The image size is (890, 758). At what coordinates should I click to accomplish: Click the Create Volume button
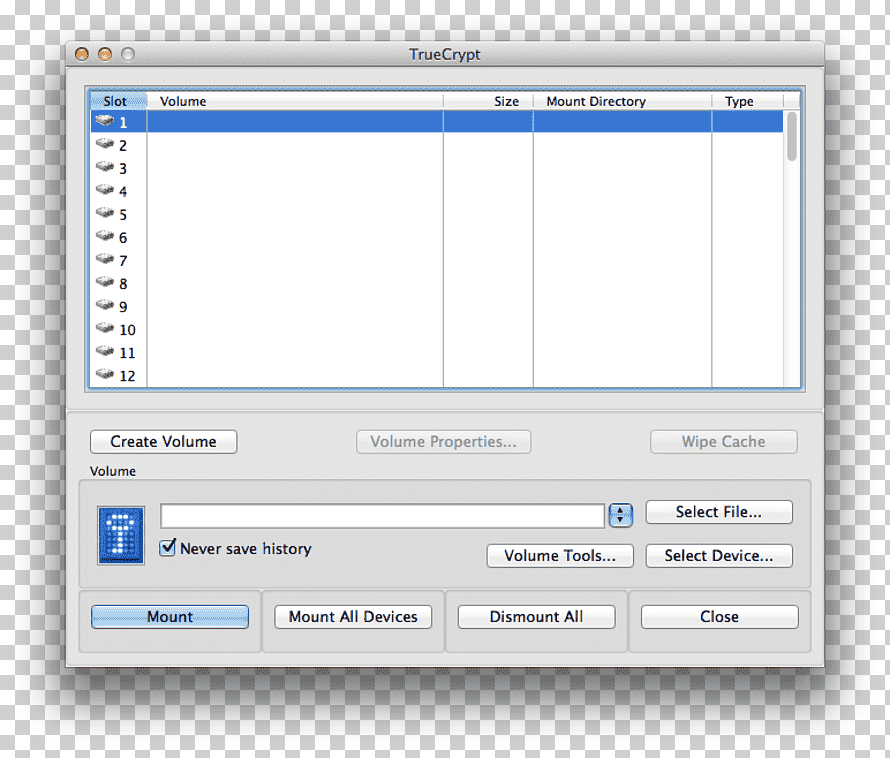(x=163, y=442)
